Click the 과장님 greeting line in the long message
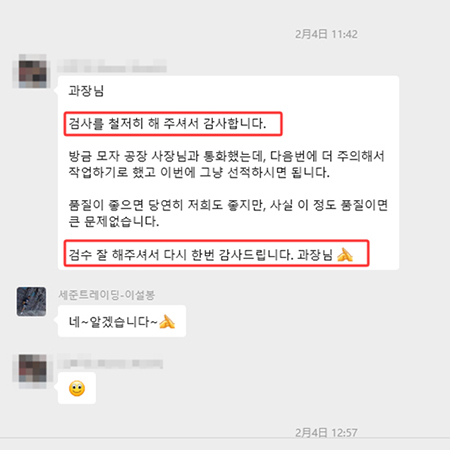The image size is (450, 450). (x=86, y=91)
